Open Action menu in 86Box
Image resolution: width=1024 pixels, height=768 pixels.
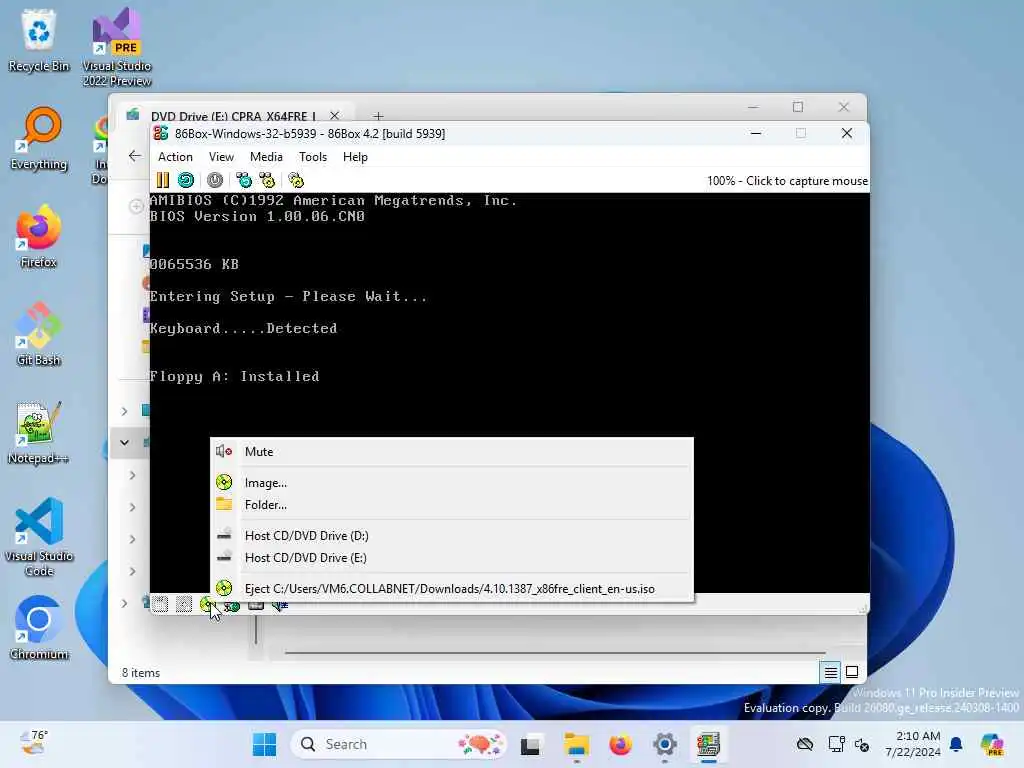click(175, 157)
